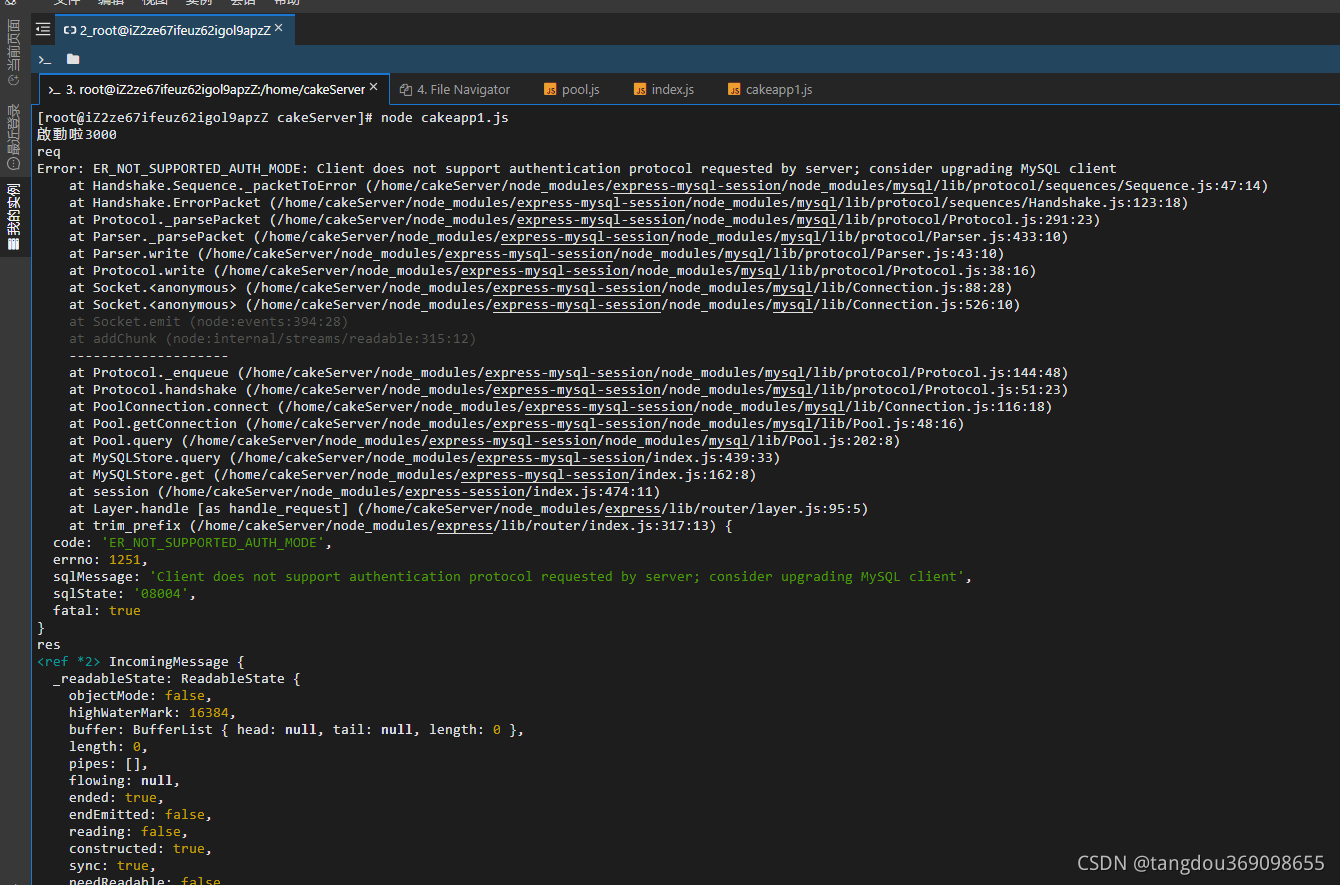1340x885 pixels.
Task: Click the highWaterMark value 16384
Action: [x=209, y=713]
